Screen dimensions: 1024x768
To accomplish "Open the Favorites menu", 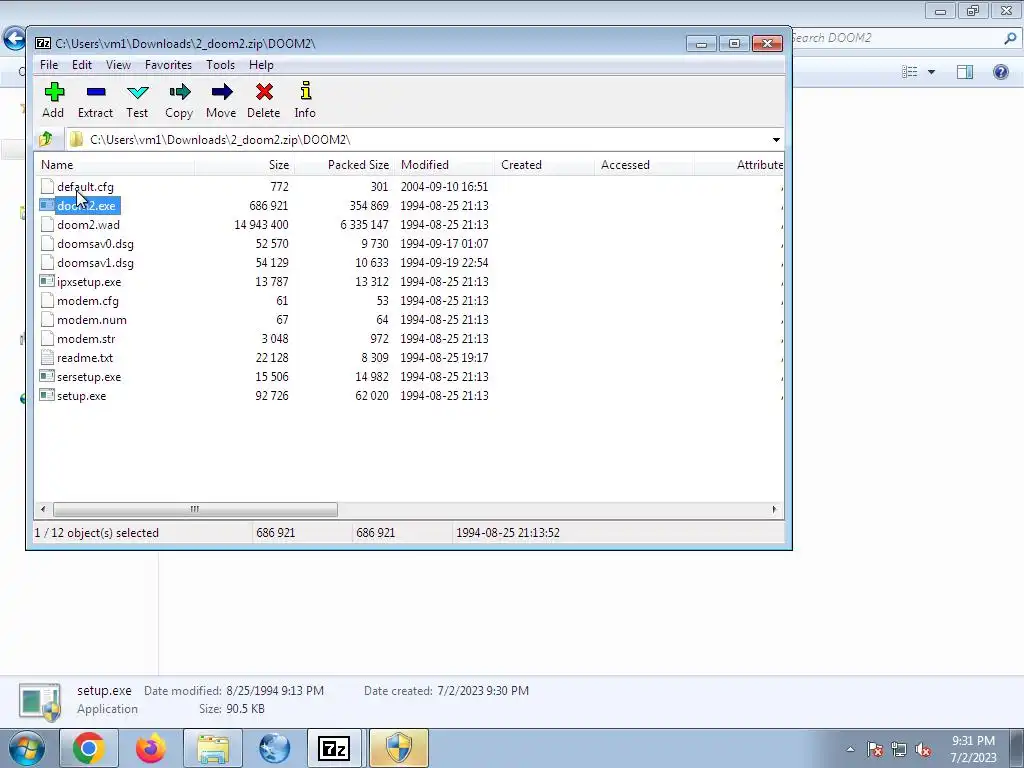I will (168, 65).
